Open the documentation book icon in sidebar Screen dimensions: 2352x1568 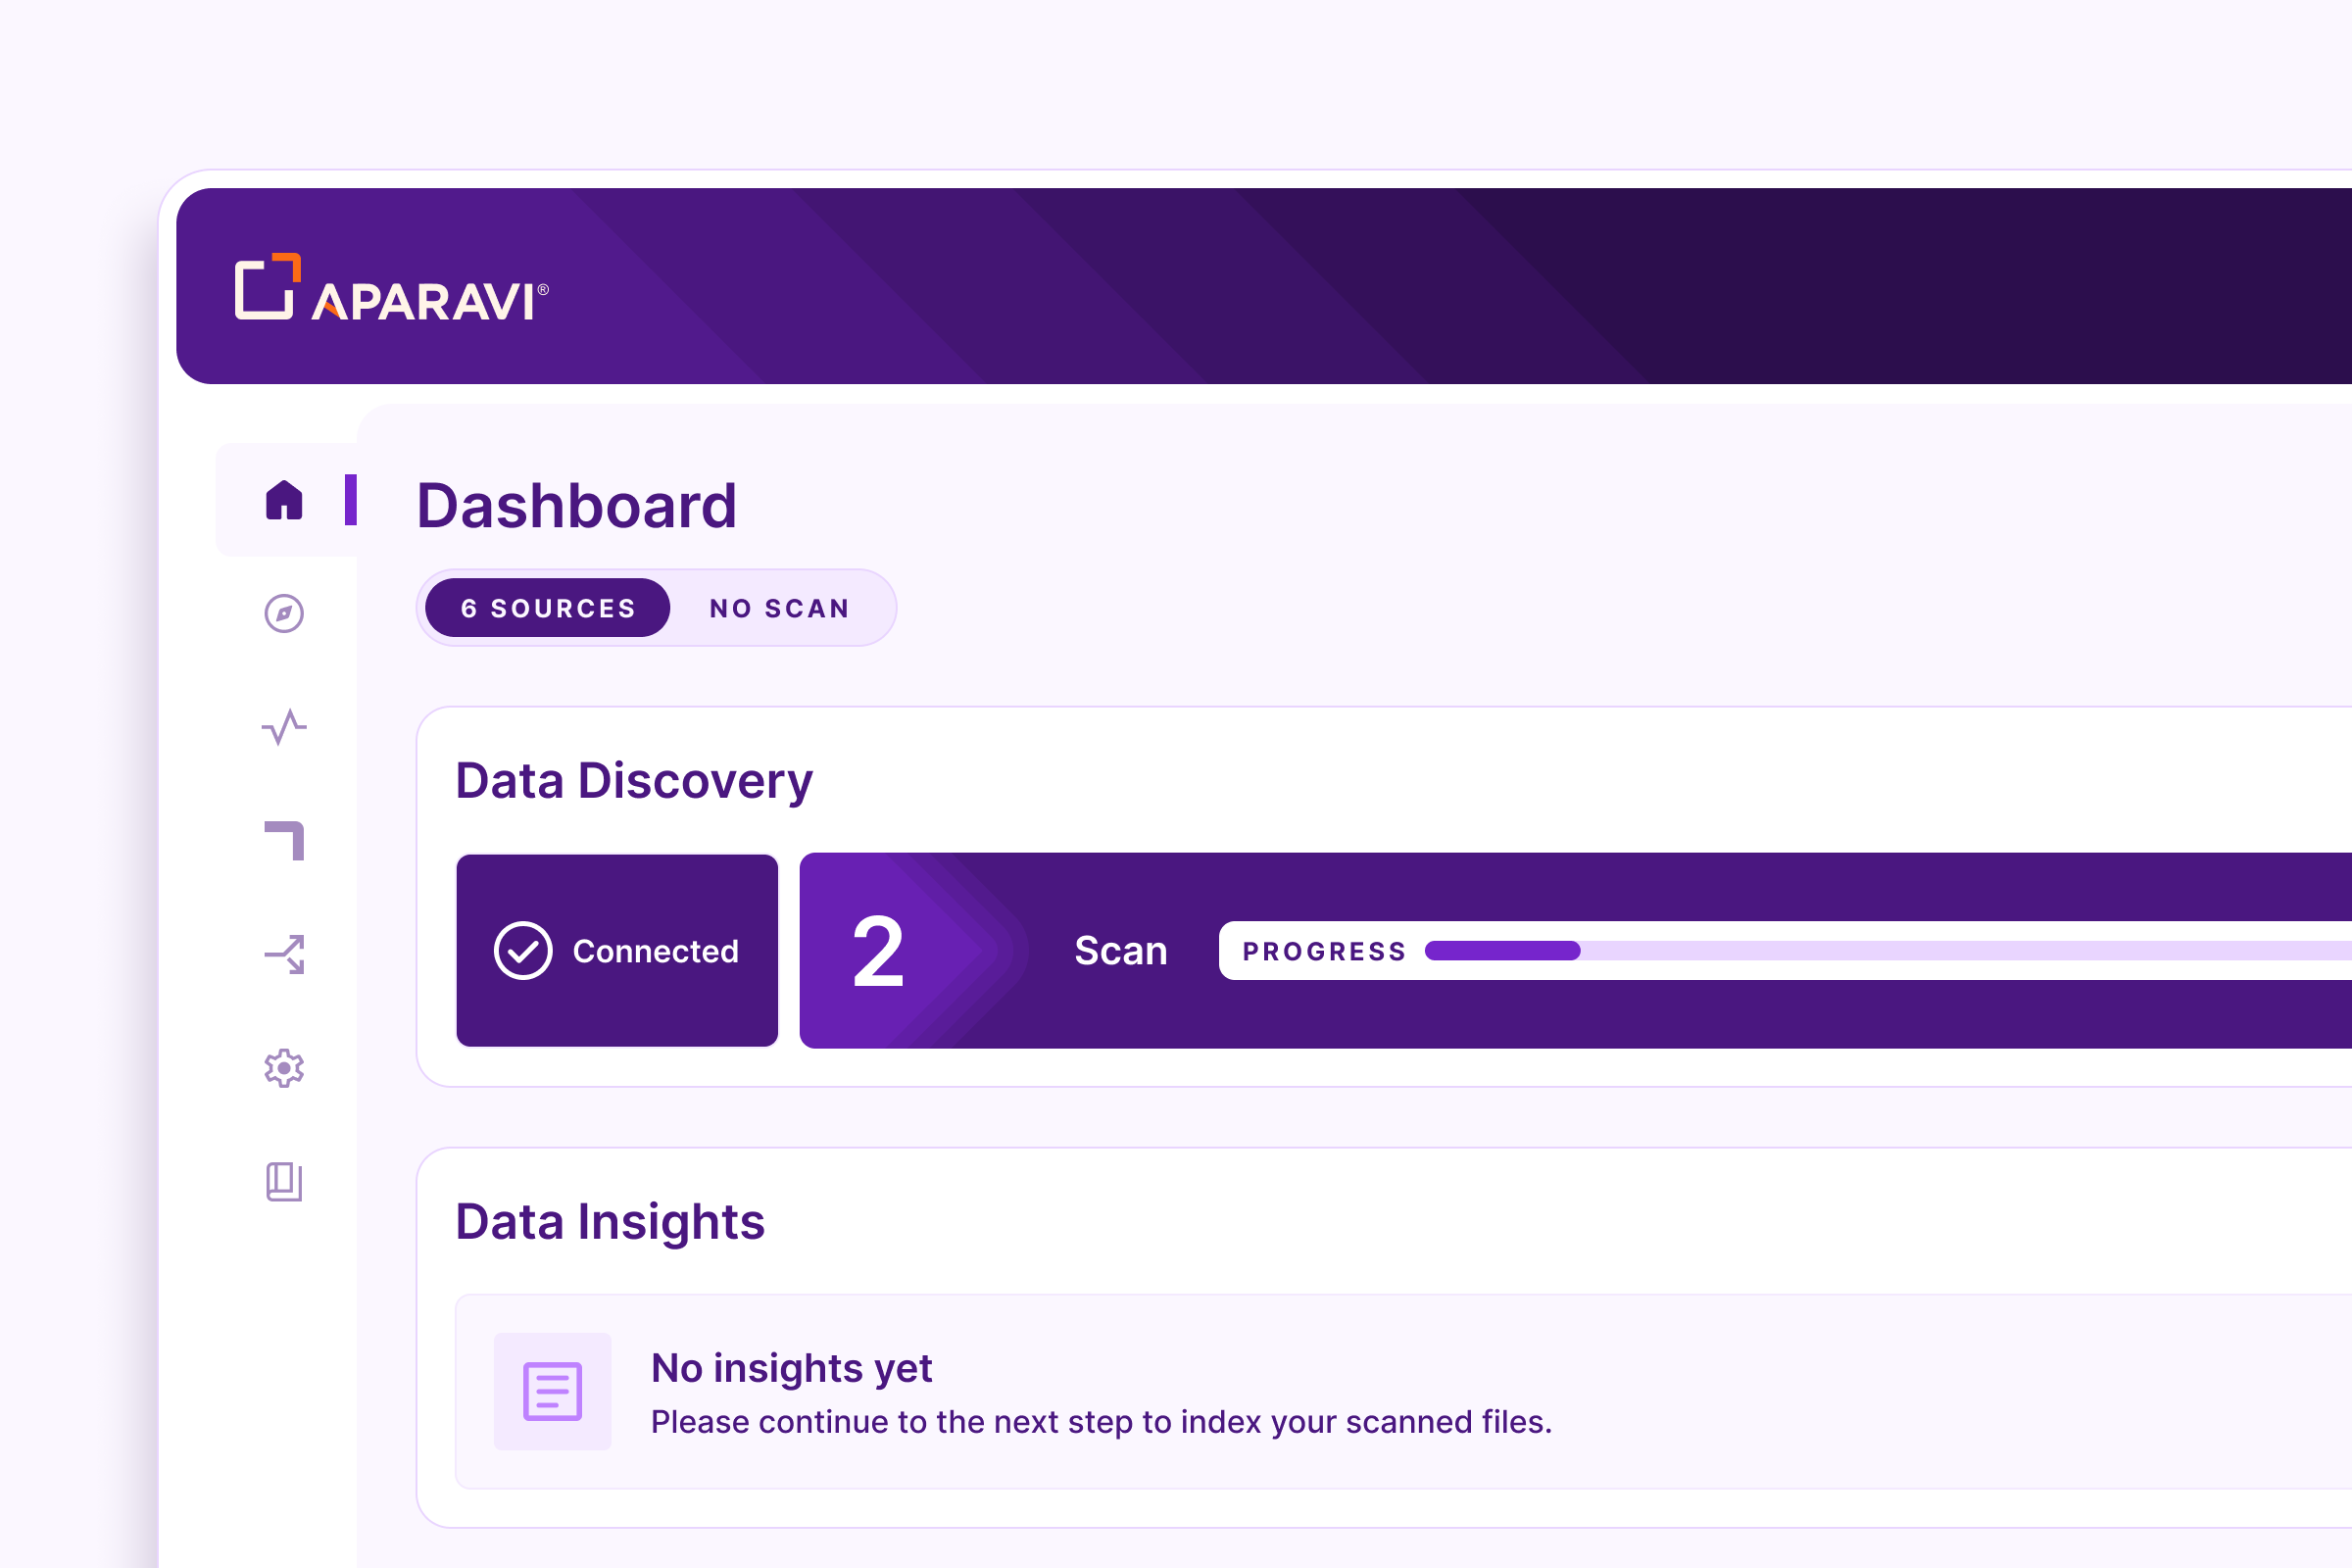[x=284, y=1181]
